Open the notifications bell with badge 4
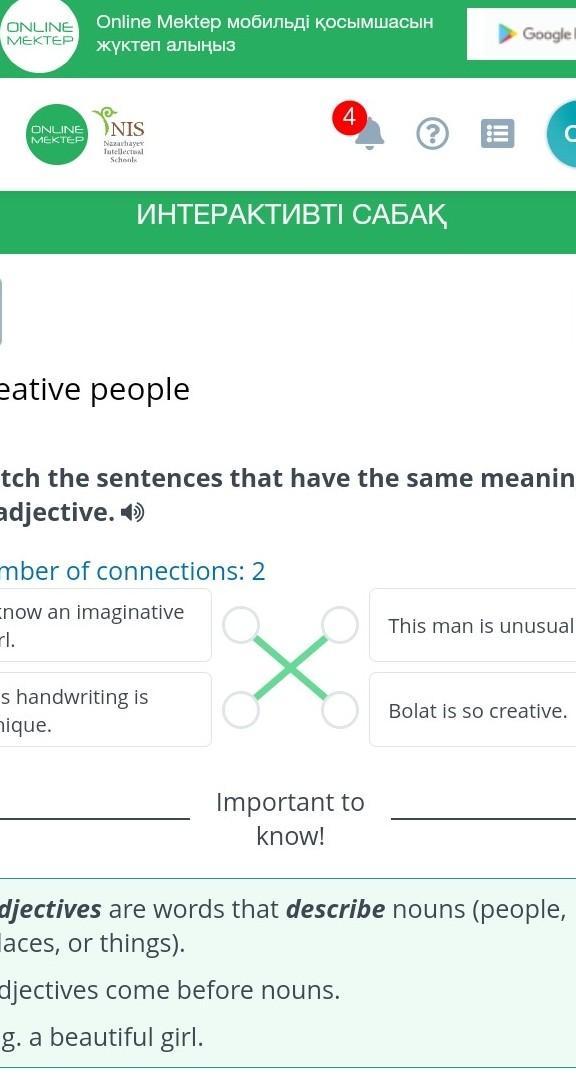The width and height of the screenshot is (576, 1080). (x=369, y=133)
